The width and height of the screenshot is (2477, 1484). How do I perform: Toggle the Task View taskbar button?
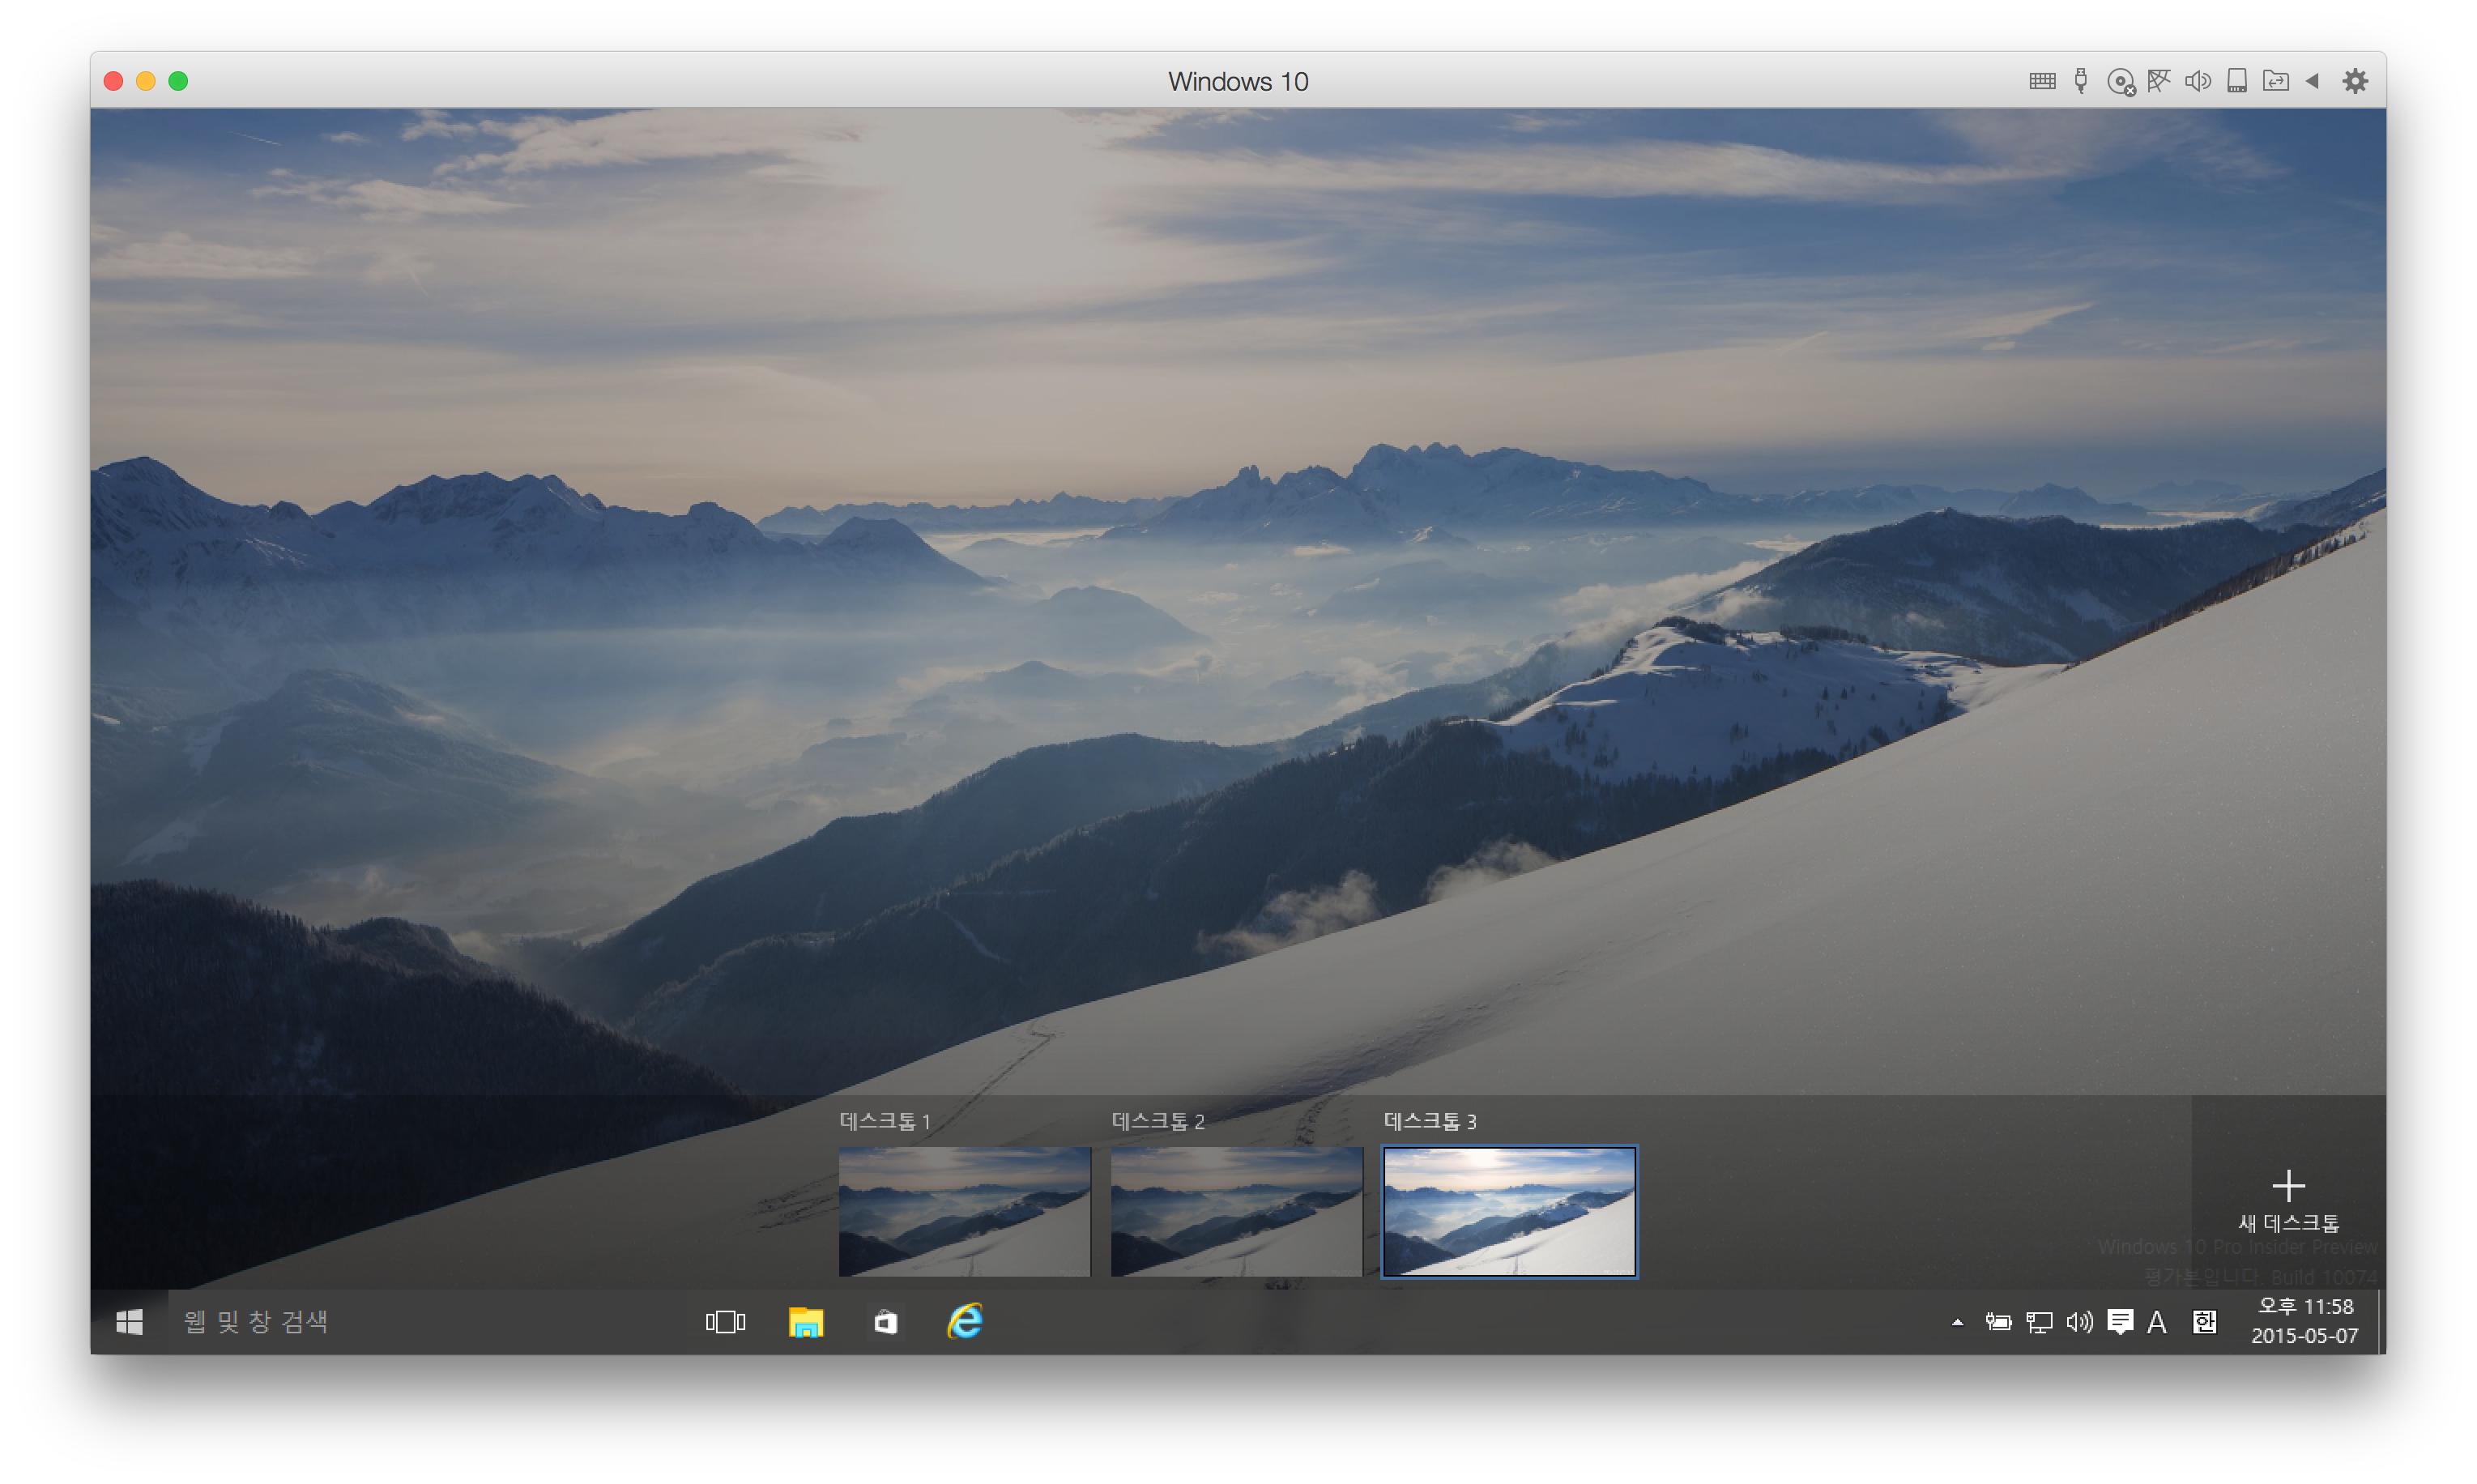725,1322
